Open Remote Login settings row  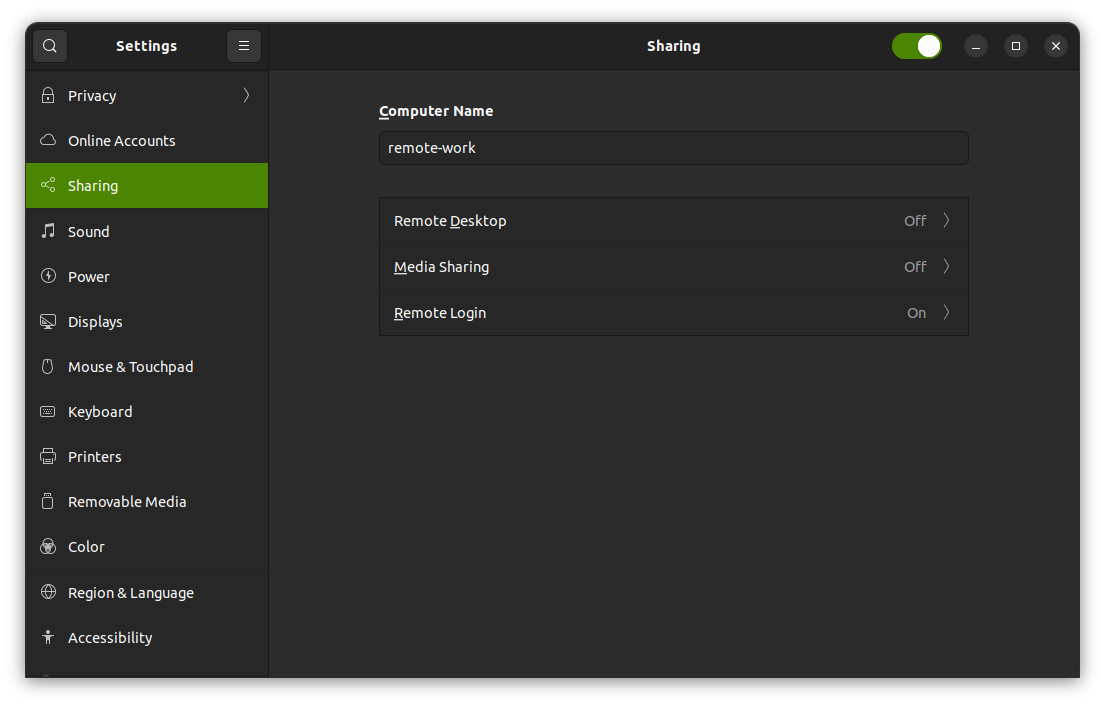point(673,313)
